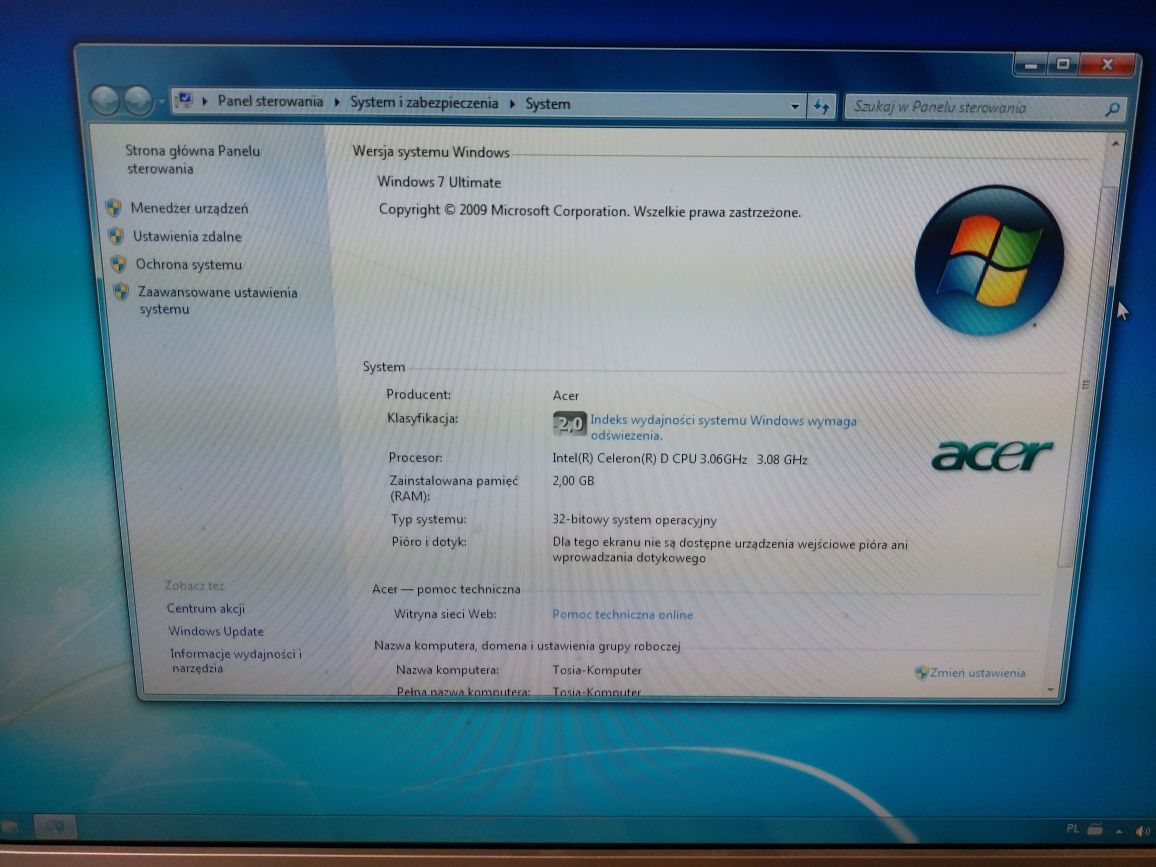Click the Acer logo
This screenshot has height=867, width=1156.
coord(992,455)
